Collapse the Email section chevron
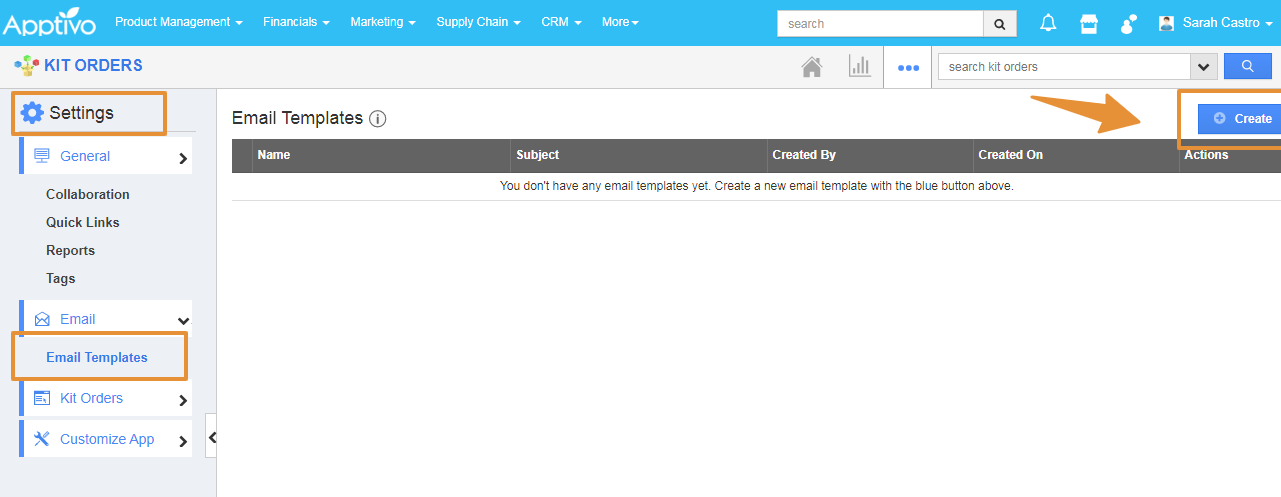The width and height of the screenshot is (1281, 497). point(183,321)
